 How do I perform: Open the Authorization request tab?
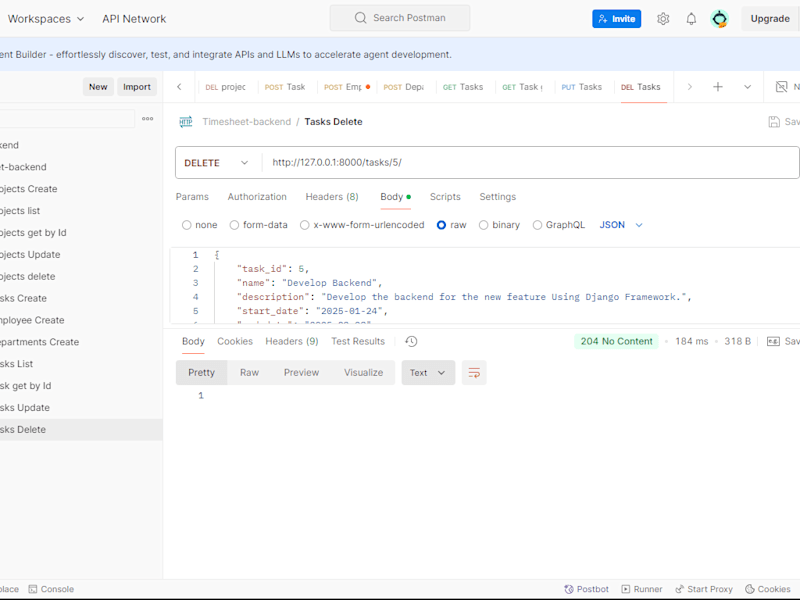click(257, 197)
